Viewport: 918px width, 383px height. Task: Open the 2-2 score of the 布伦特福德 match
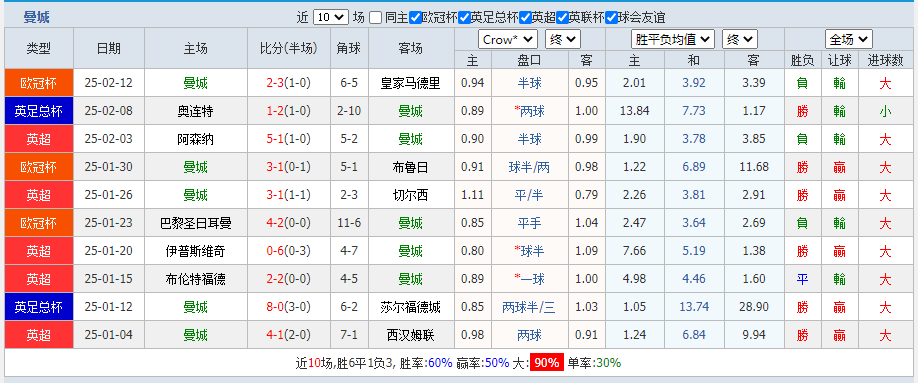275,279
